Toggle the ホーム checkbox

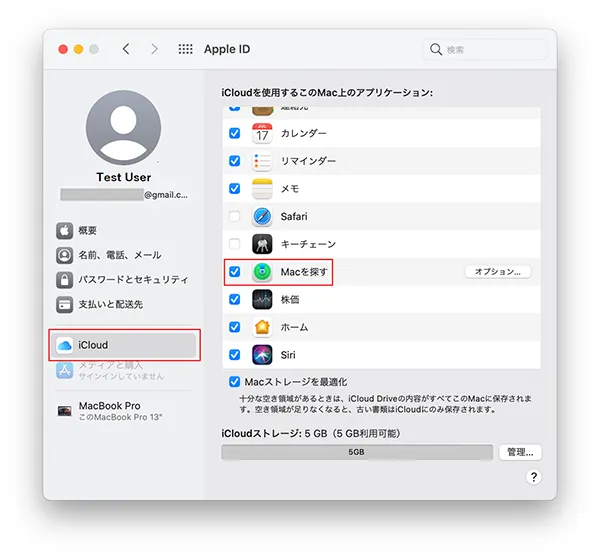coord(234,327)
